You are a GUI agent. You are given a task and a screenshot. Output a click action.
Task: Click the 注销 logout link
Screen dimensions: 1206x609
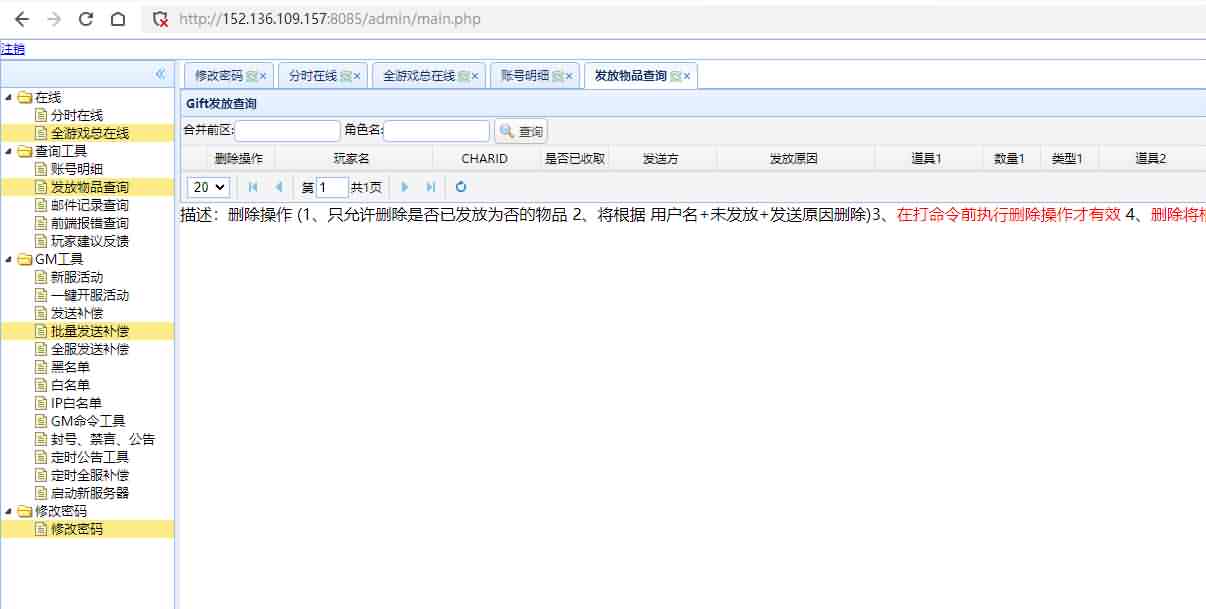pos(11,49)
